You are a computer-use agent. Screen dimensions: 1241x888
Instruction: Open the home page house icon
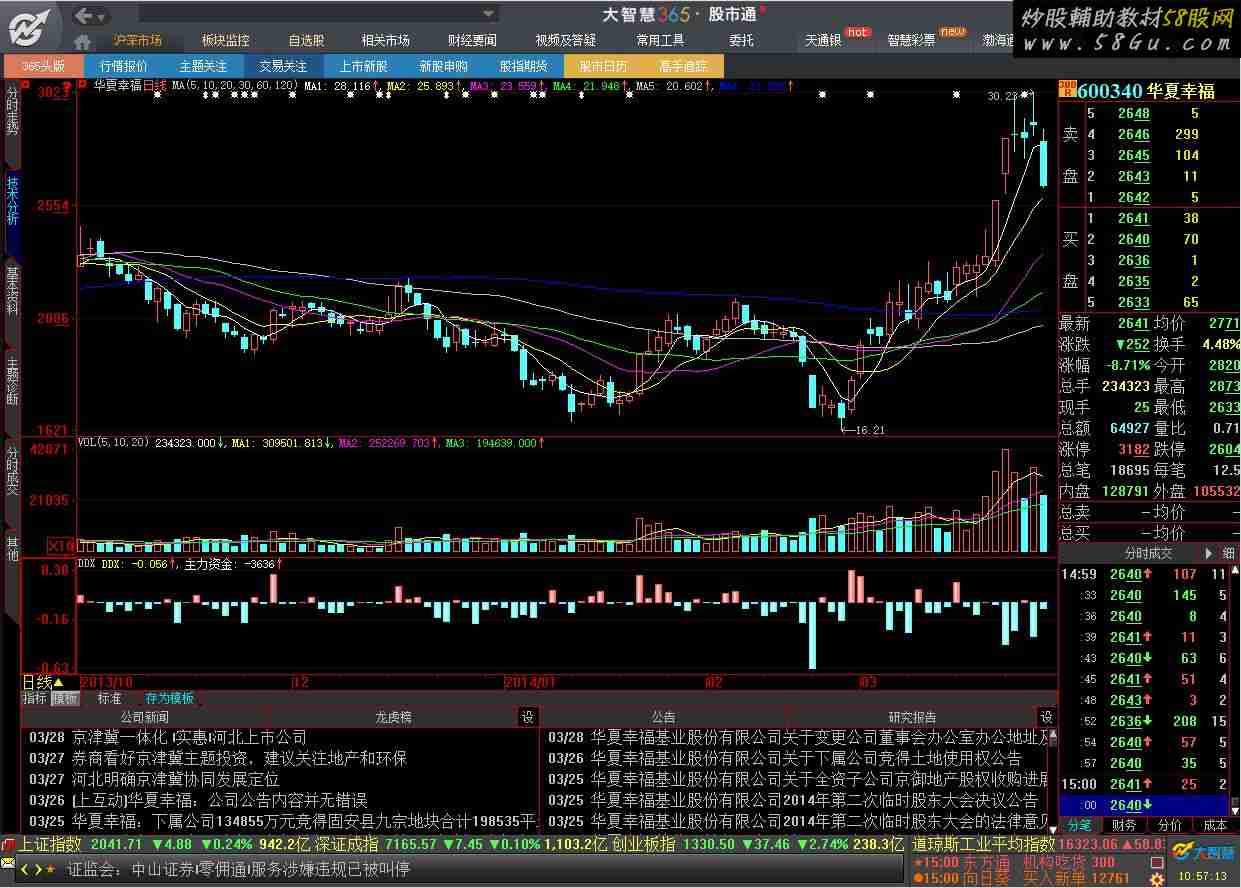83,41
